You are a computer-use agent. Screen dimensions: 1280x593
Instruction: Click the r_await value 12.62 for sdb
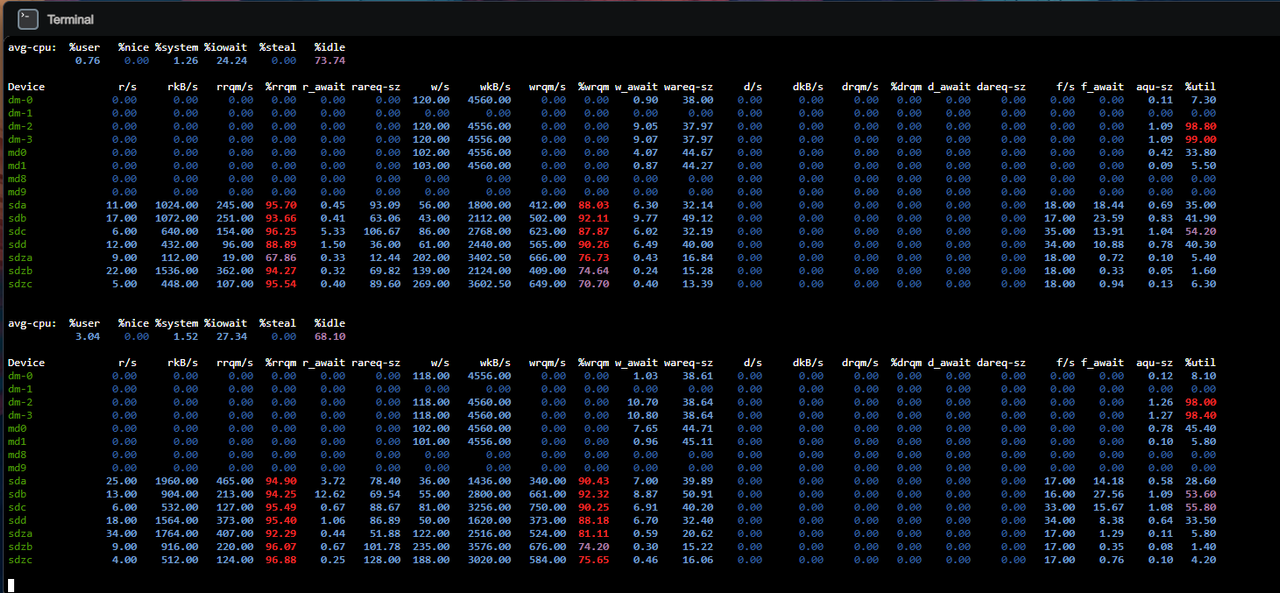[330, 494]
